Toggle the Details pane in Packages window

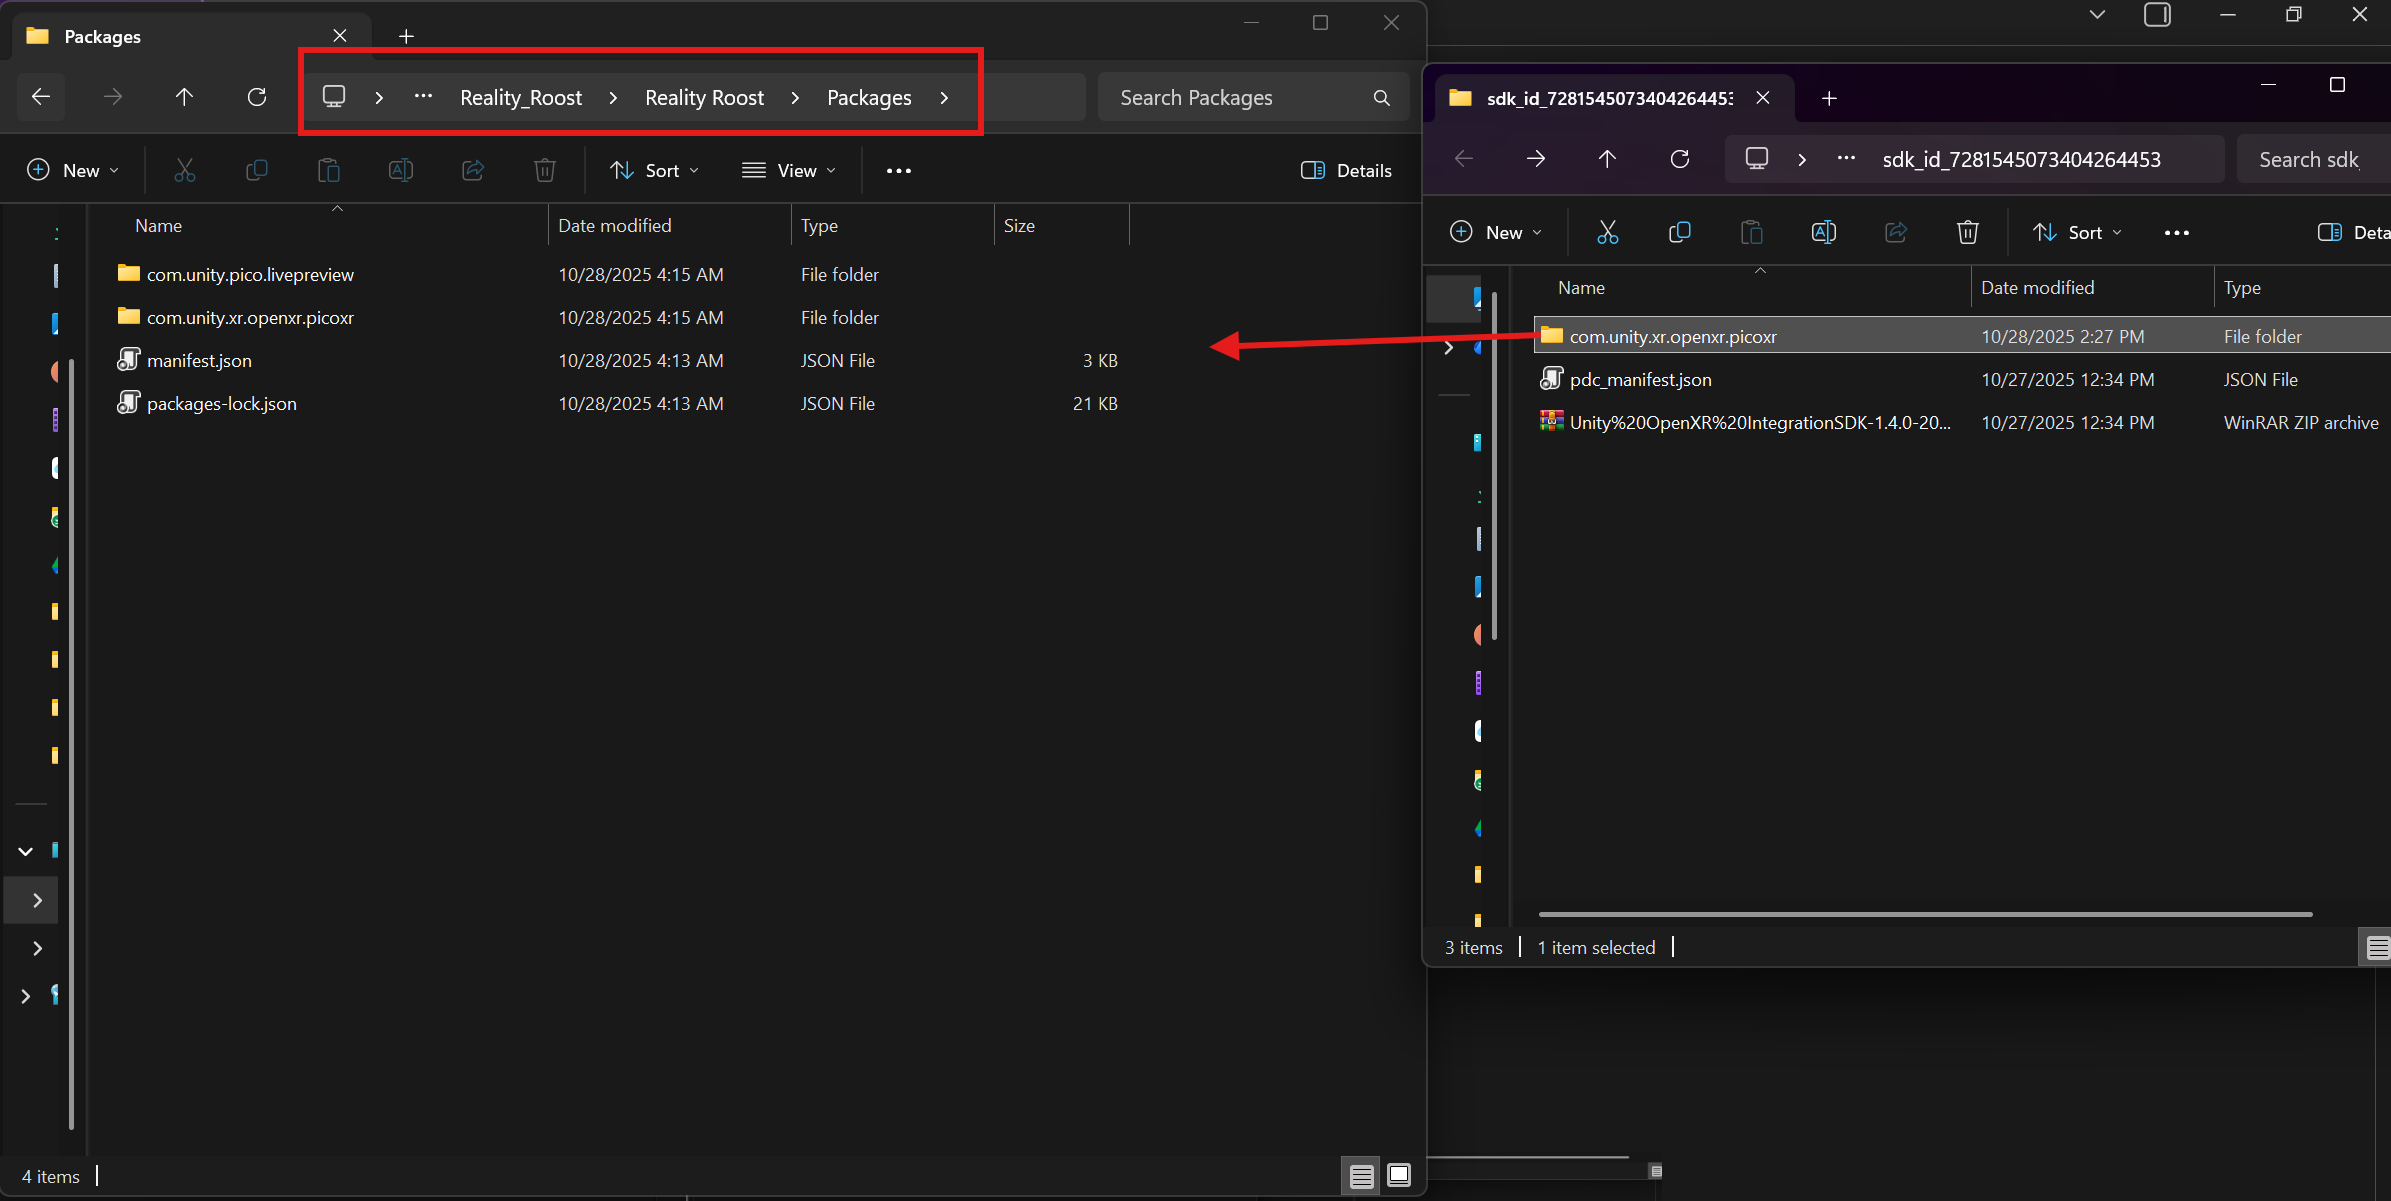tap(1346, 171)
